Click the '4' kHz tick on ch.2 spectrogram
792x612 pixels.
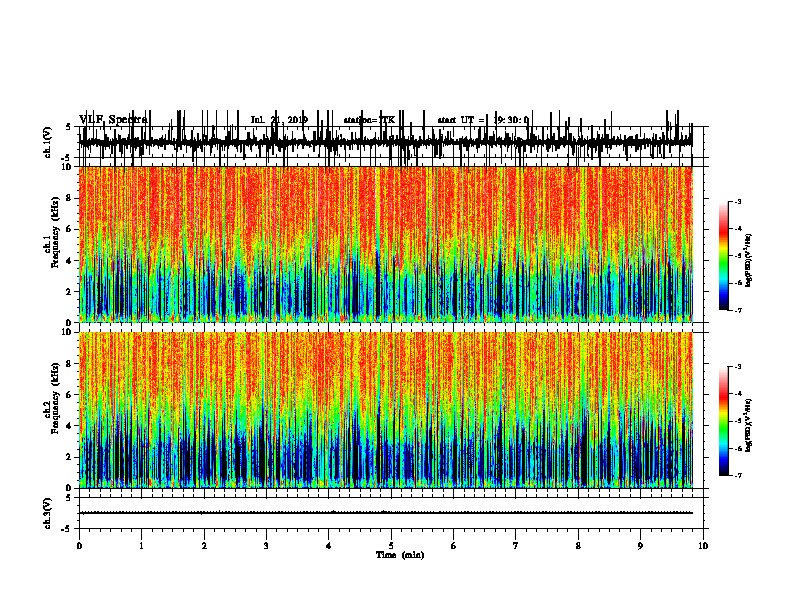(x=69, y=426)
